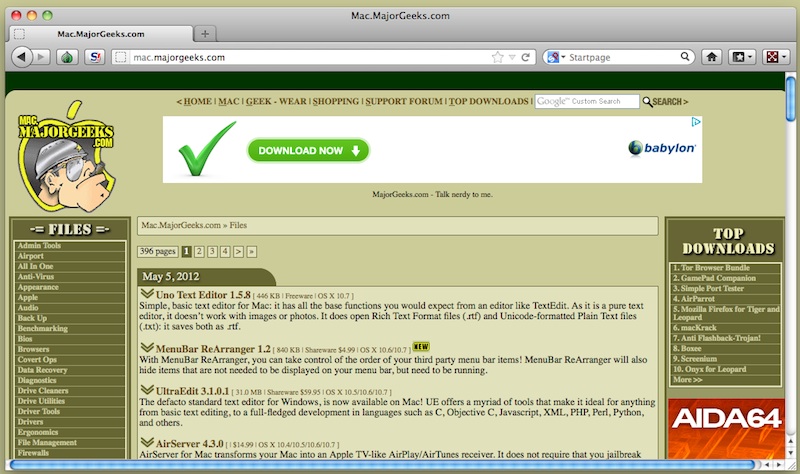Click the Home icon in Firefox toolbar
The image size is (800, 474).
coord(710,57)
